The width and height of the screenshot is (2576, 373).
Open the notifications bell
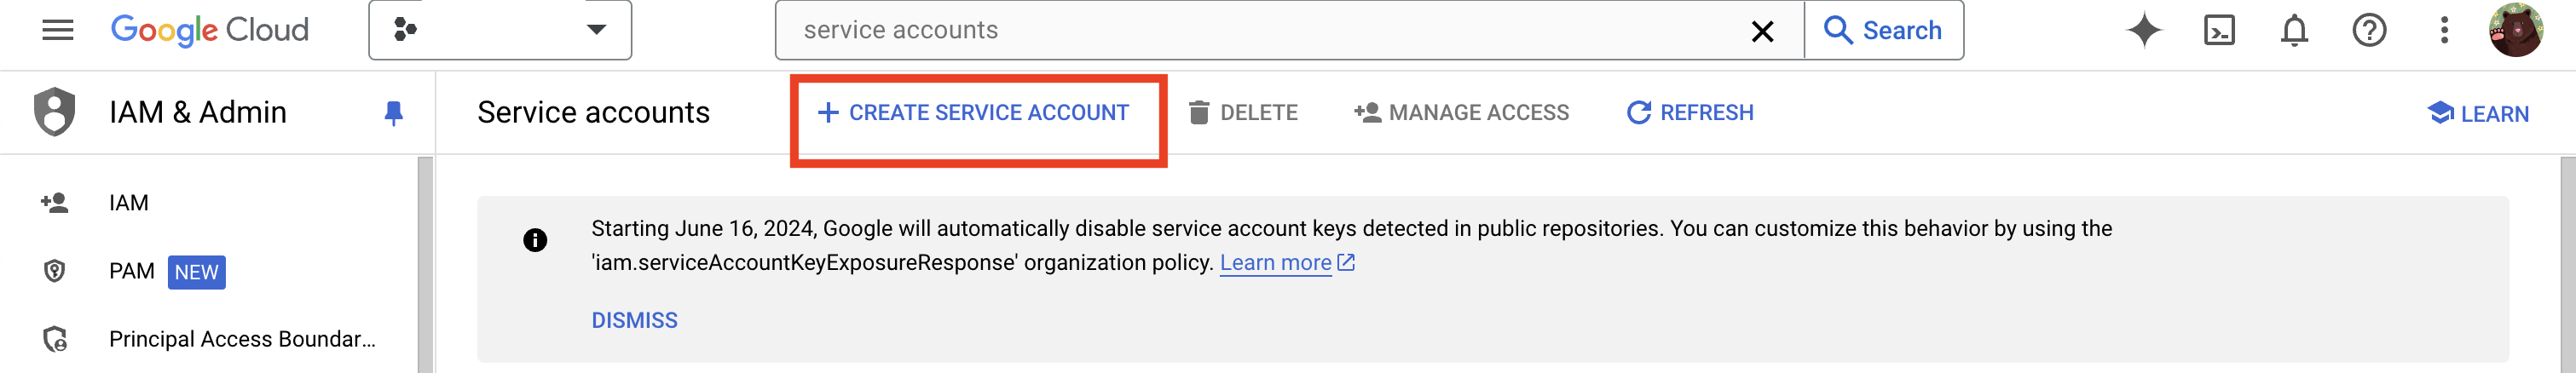tap(2294, 30)
